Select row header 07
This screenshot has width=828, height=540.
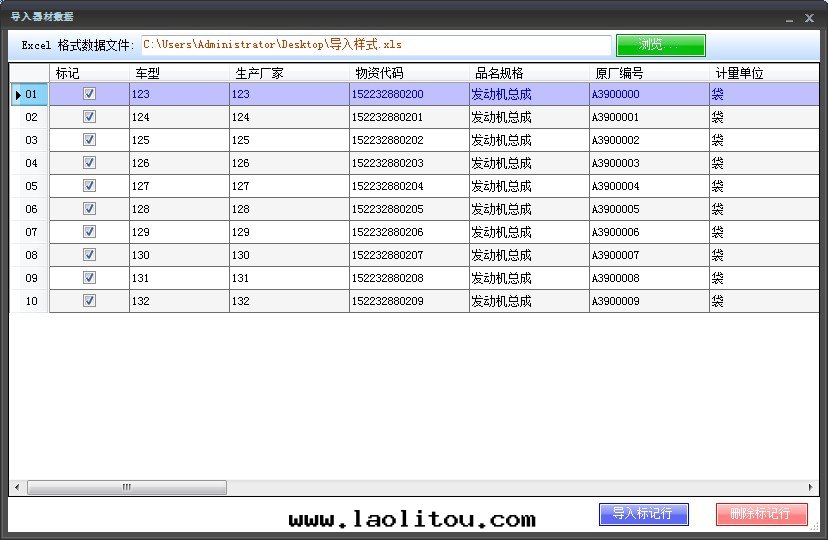[30, 232]
